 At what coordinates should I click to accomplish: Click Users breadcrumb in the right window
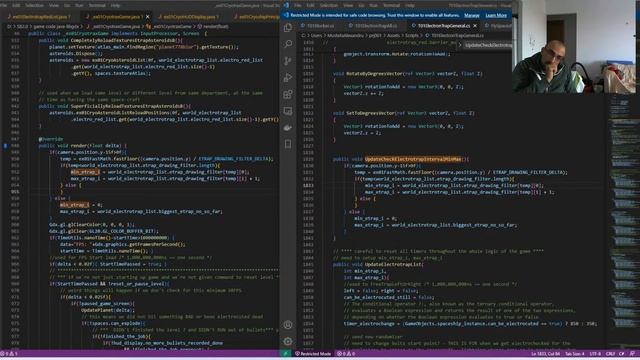click(x=316, y=36)
